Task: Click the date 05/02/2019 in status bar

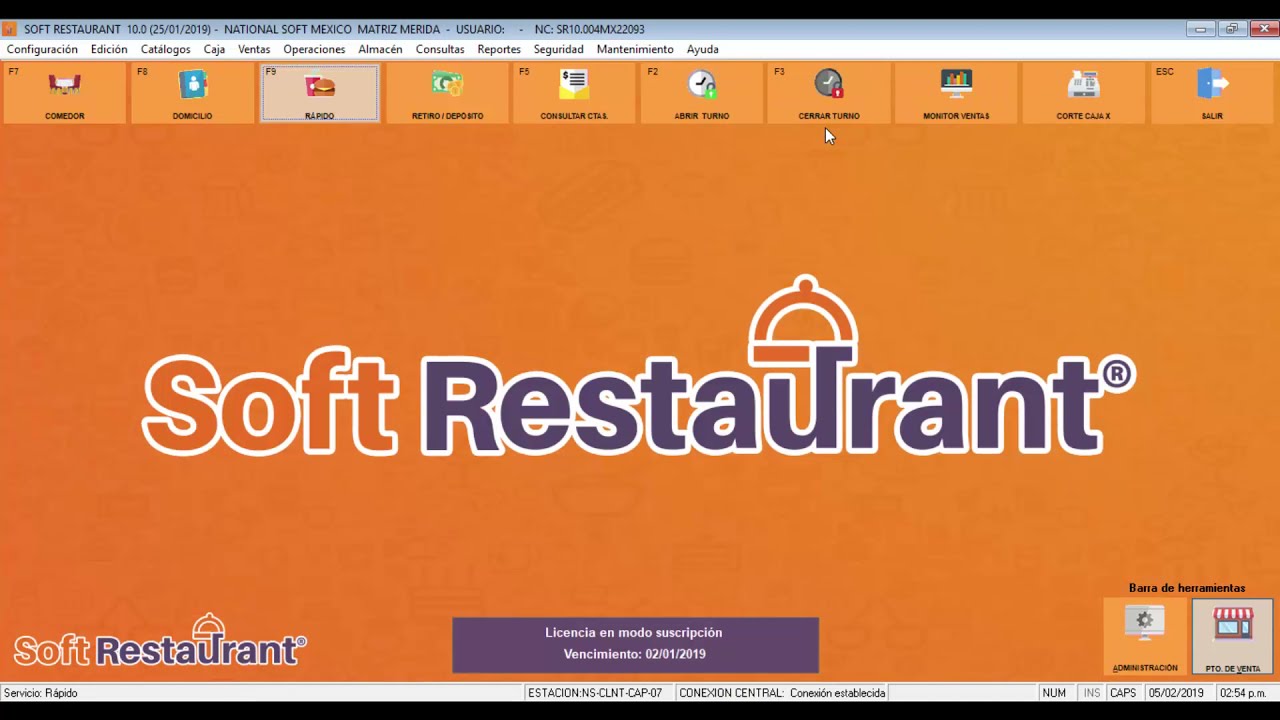Action: click(x=1177, y=693)
